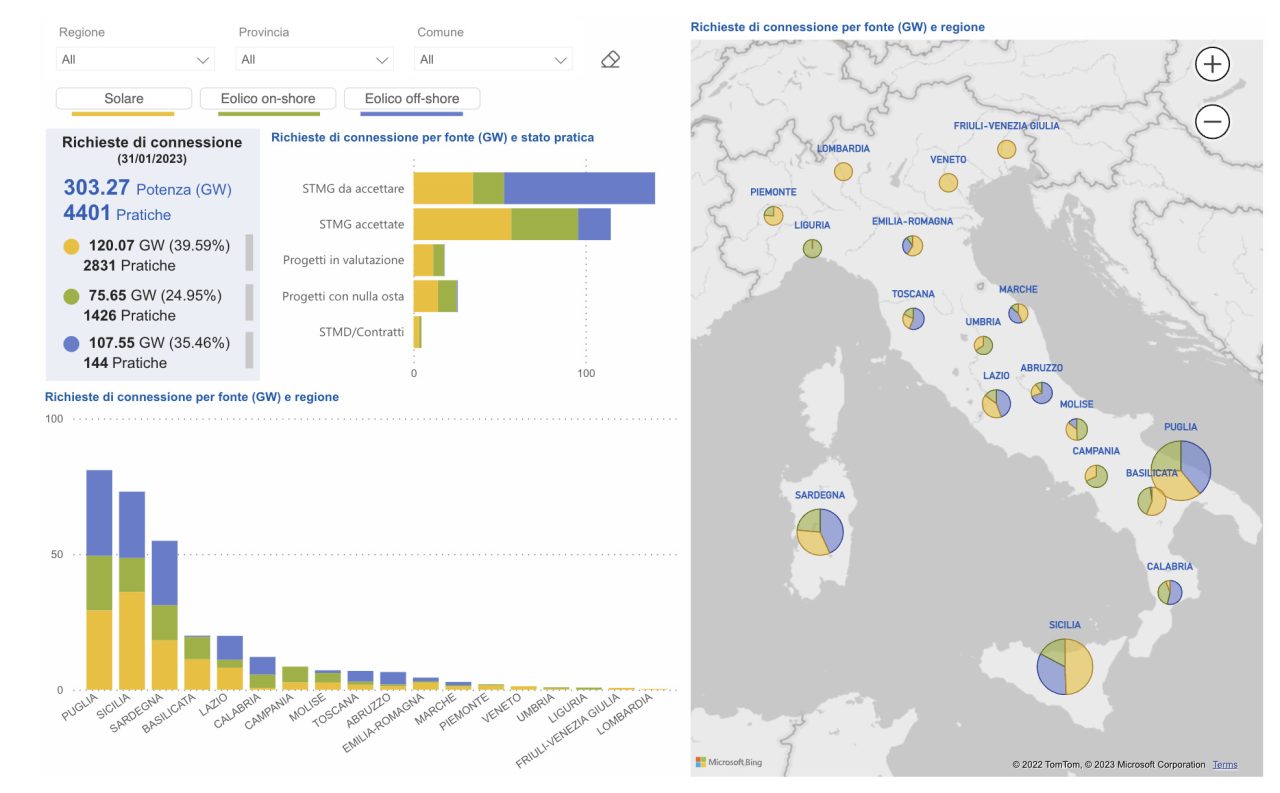Clear filters with the eraser icon
The width and height of the screenshot is (1280, 793).
[x=610, y=59]
